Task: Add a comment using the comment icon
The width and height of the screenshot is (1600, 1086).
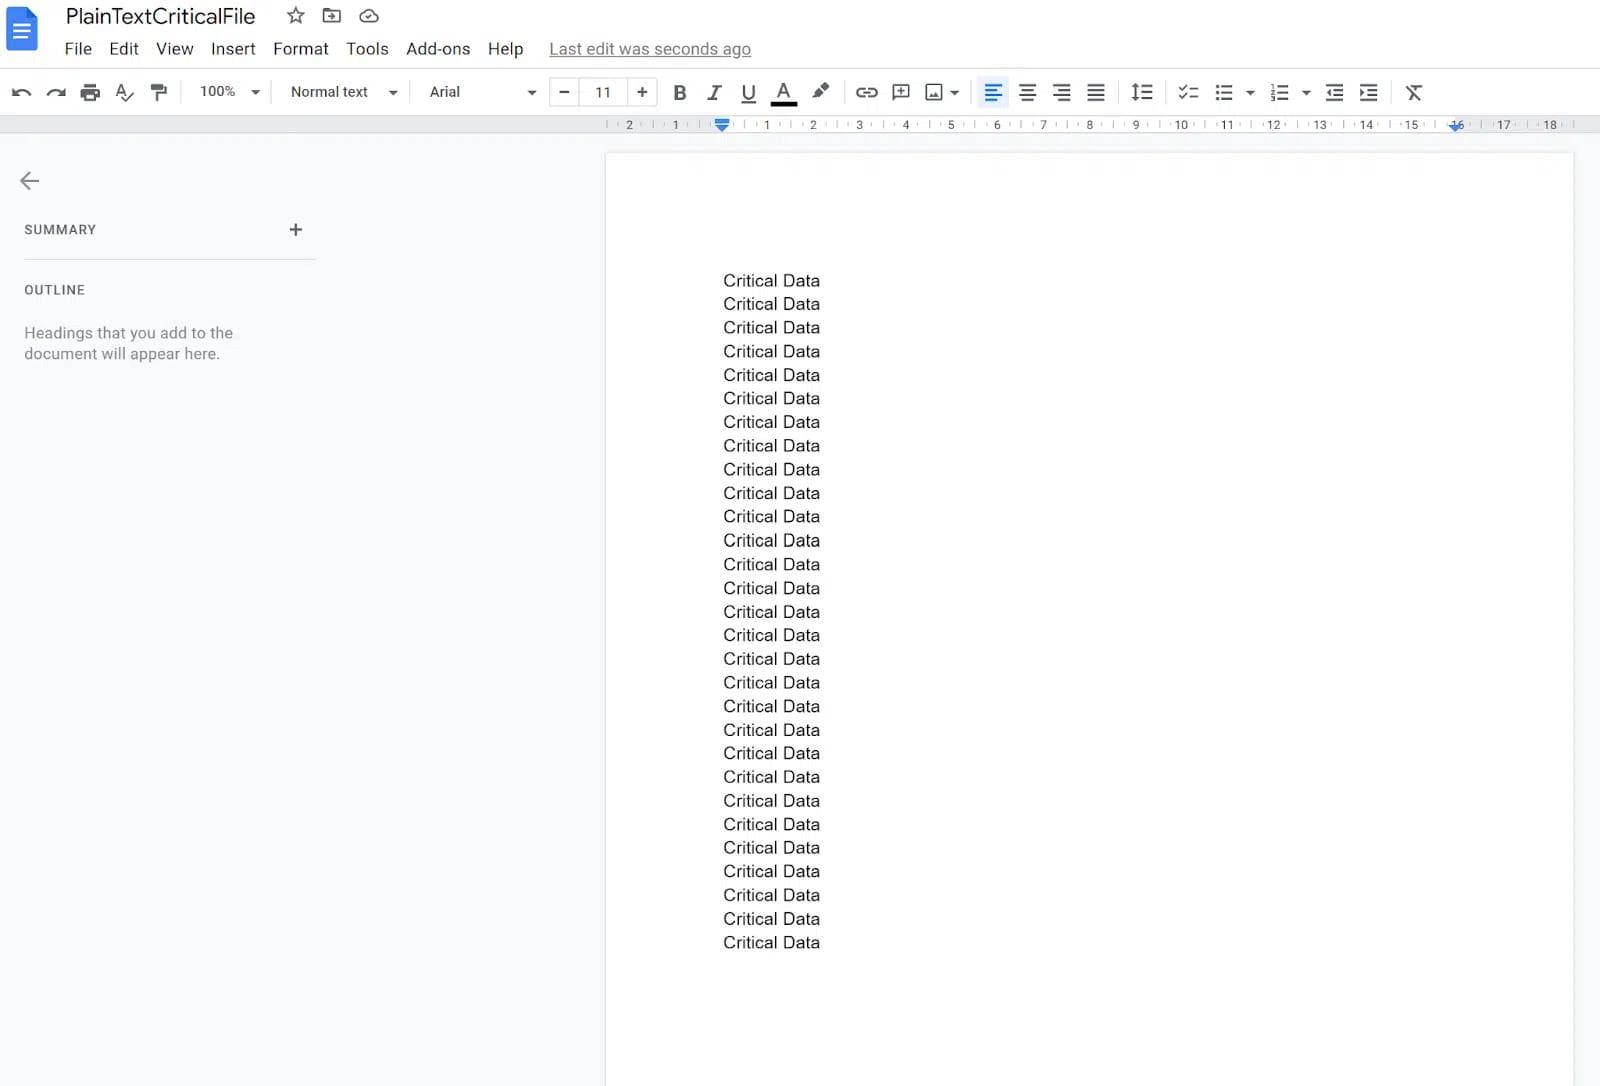Action: click(900, 92)
